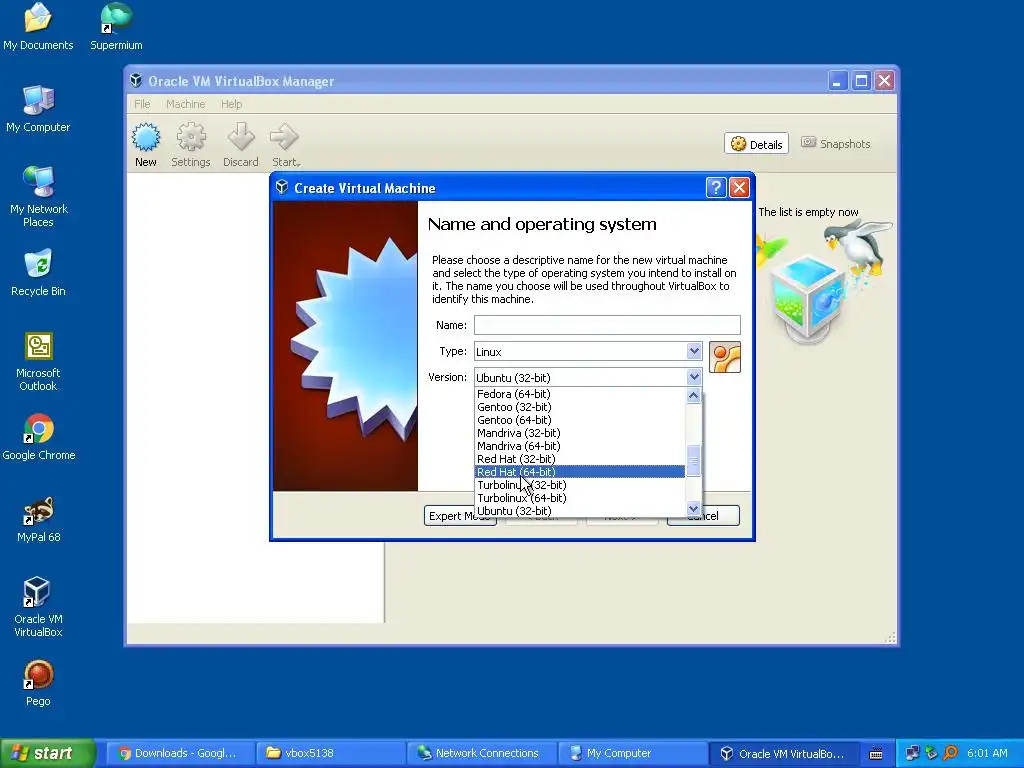1024x768 pixels.
Task: Minimize the VirtualBox Manager window
Action: (x=838, y=81)
